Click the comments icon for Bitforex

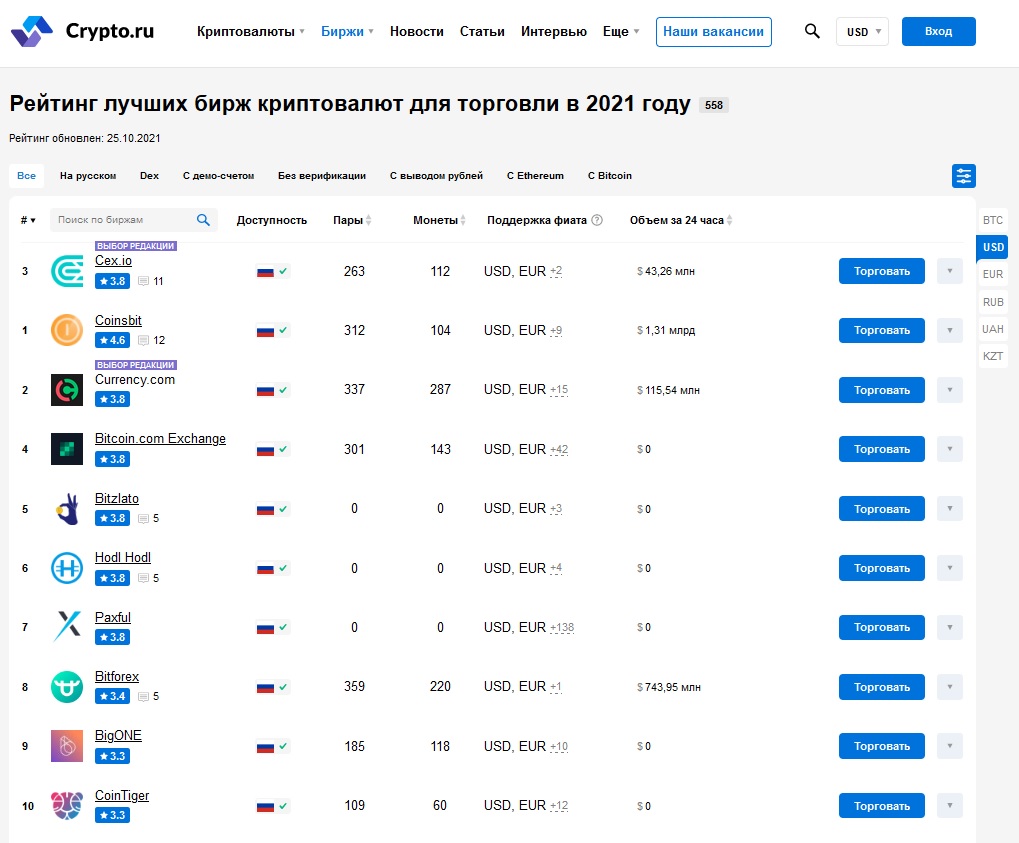coord(144,697)
